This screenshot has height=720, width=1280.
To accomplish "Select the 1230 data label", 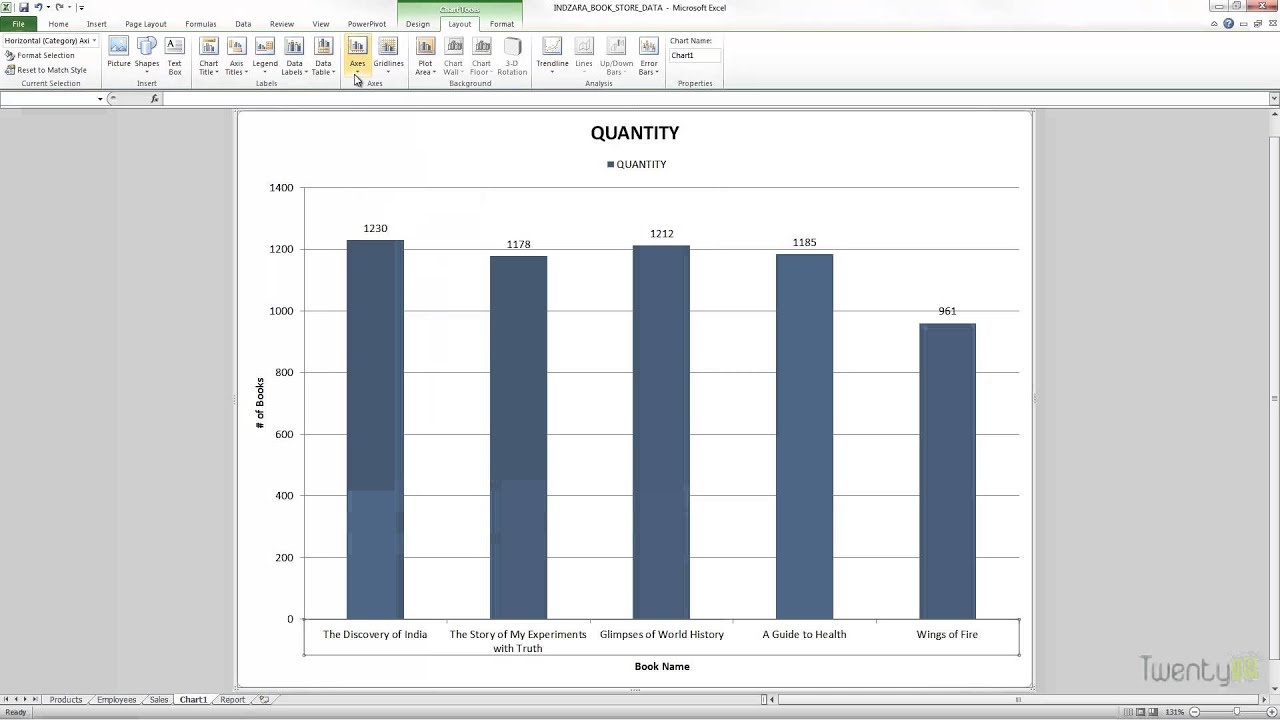I will pyautogui.click(x=375, y=229).
